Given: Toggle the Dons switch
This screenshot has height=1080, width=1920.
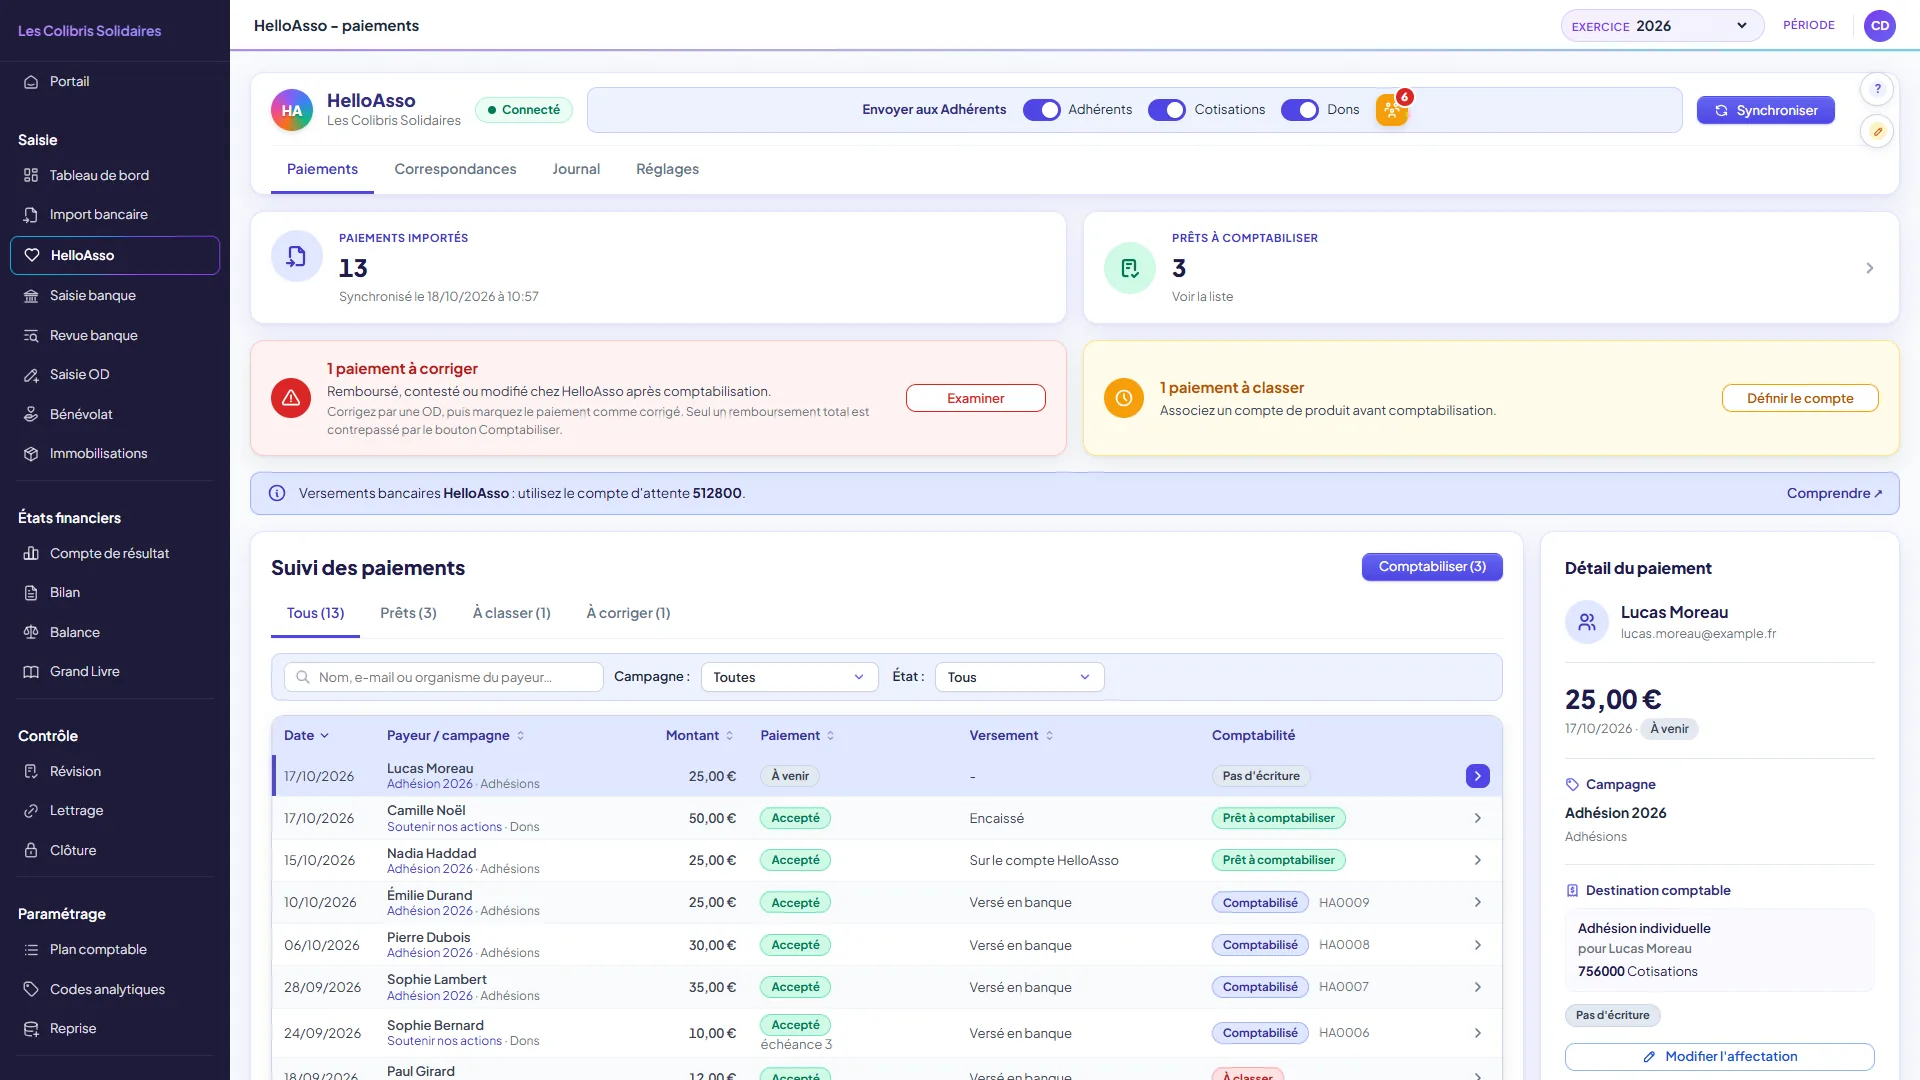Looking at the screenshot, I should click(1300, 110).
